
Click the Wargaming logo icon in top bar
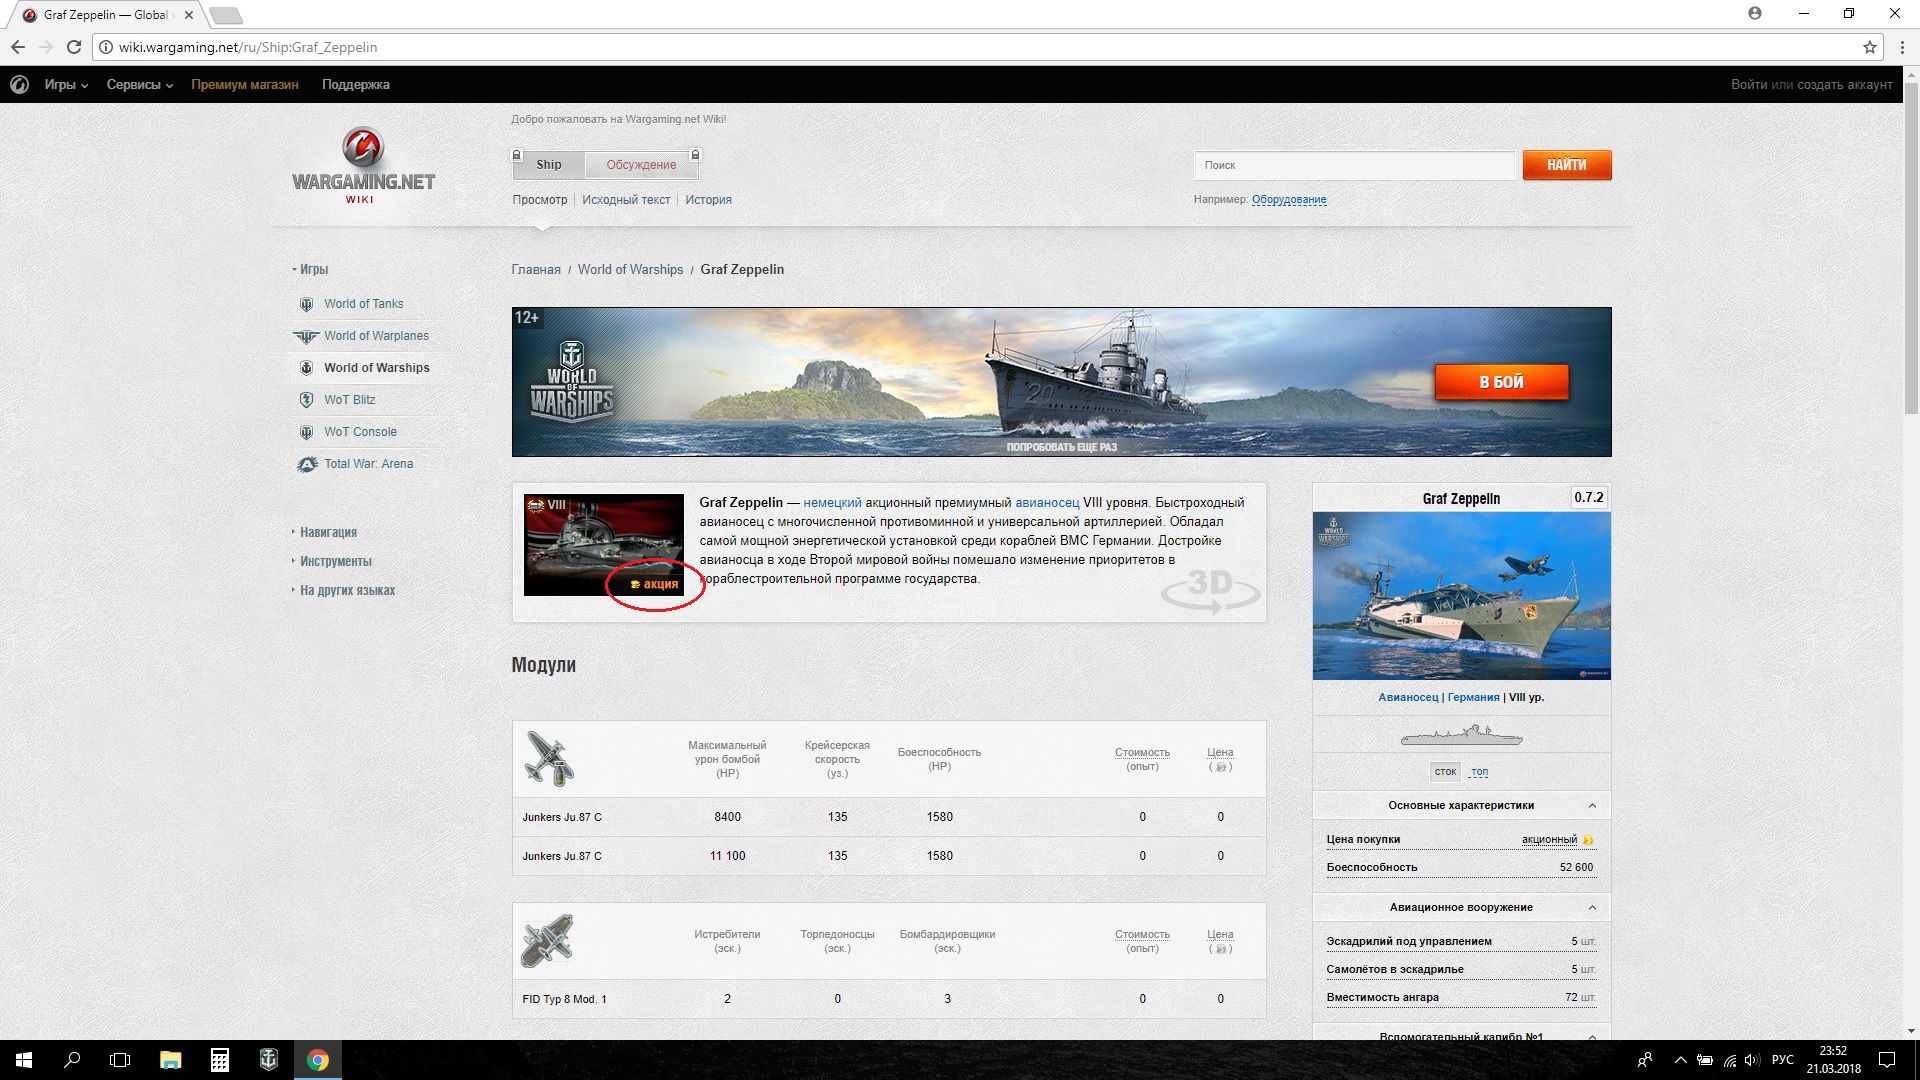coord(19,85)
